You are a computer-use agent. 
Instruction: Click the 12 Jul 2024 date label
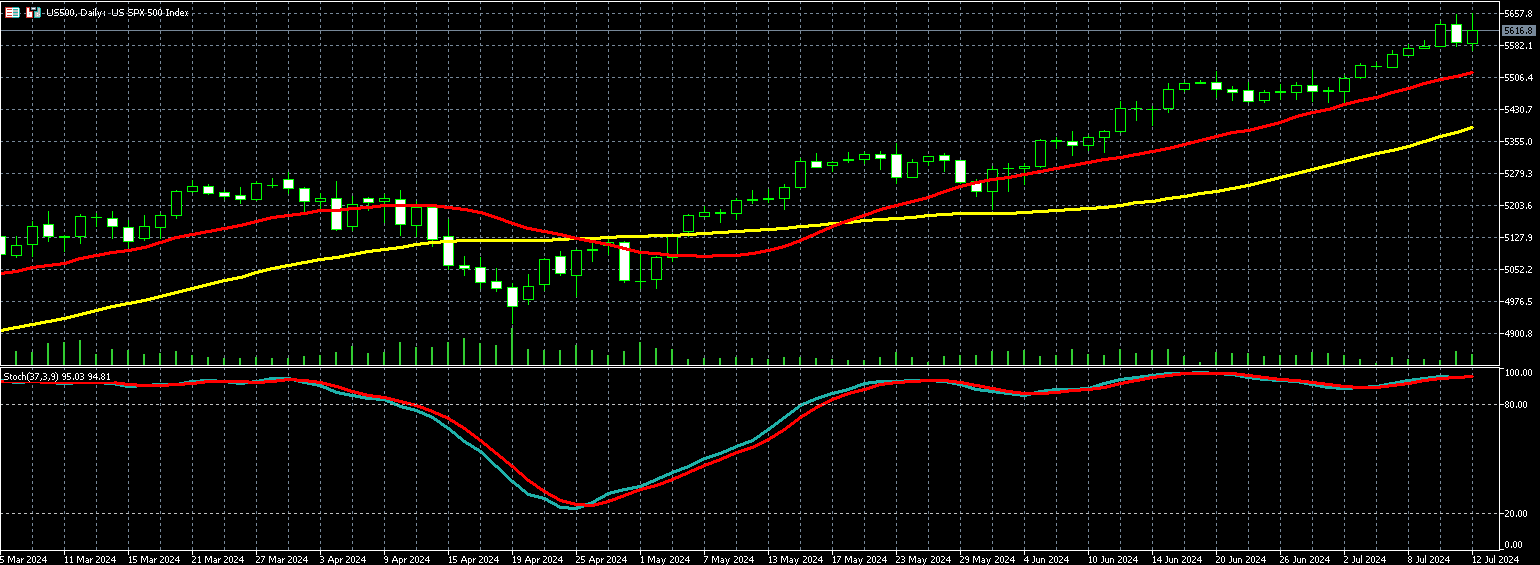[1494, 558]
